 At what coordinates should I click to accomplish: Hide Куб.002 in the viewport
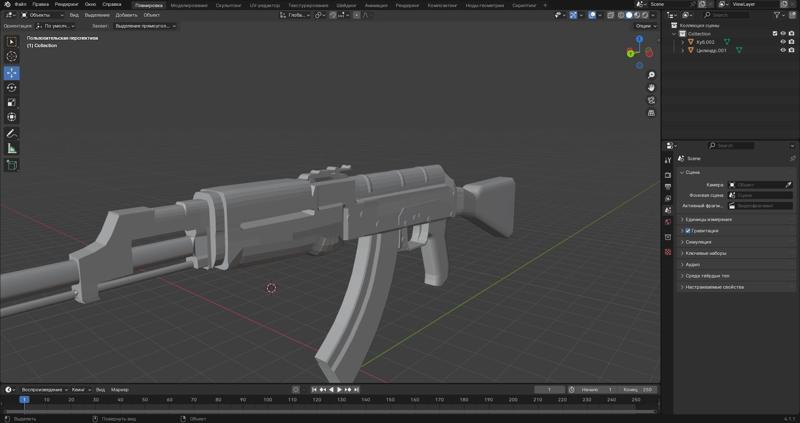click(x=783, y=42)
